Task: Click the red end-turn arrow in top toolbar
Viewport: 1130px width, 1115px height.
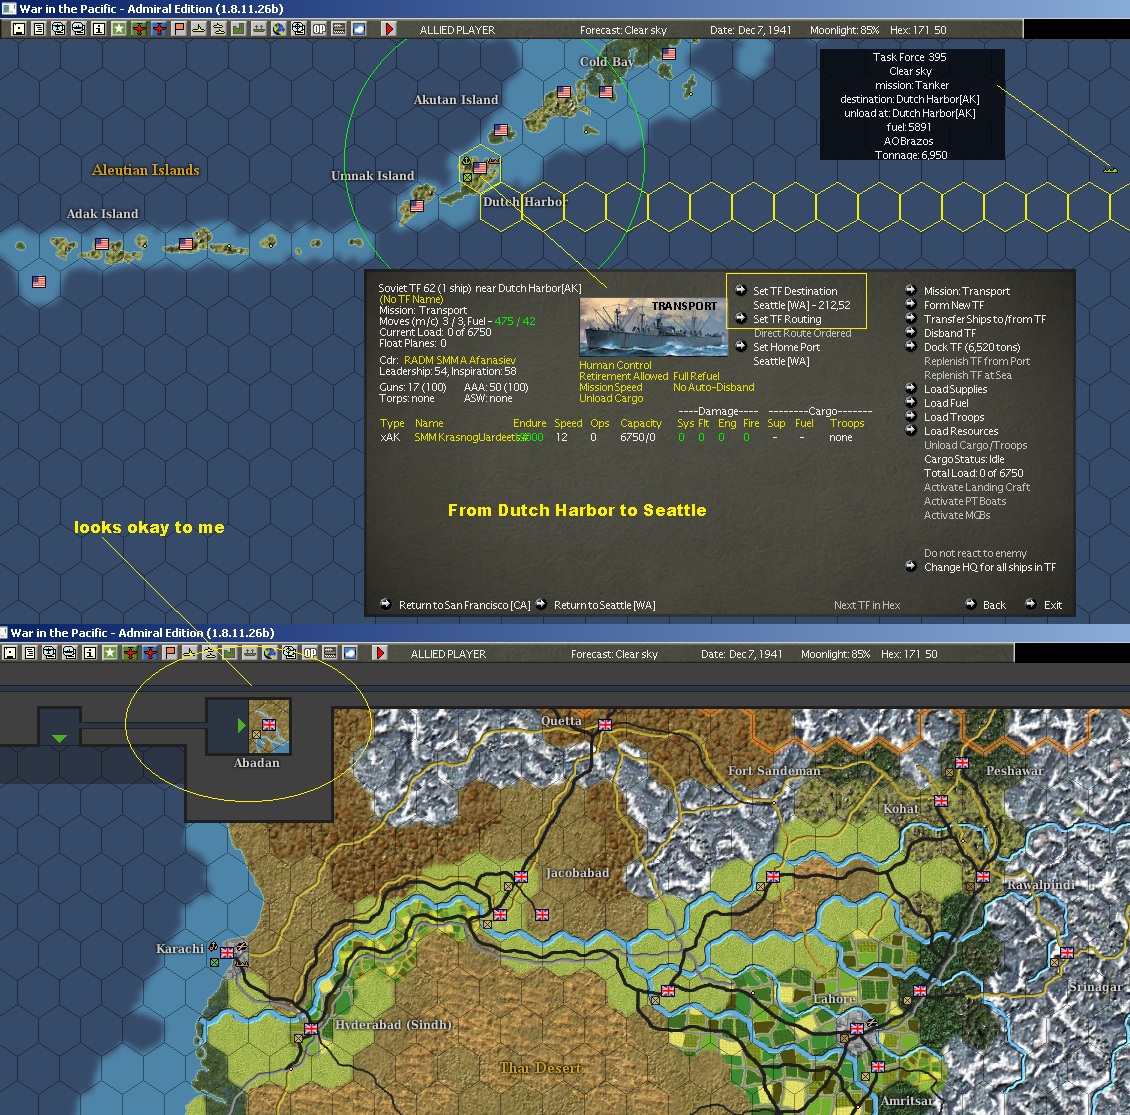Action: pos(388,29)
